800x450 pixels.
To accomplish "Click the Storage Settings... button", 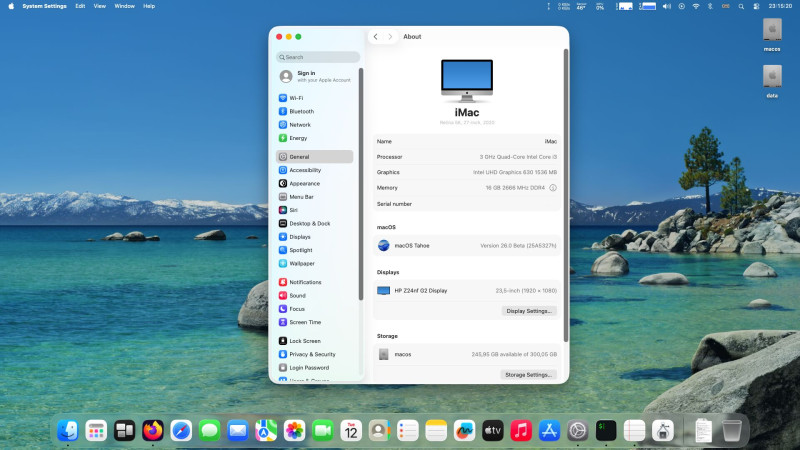I will pyautogui.click(x=529, y=374).
